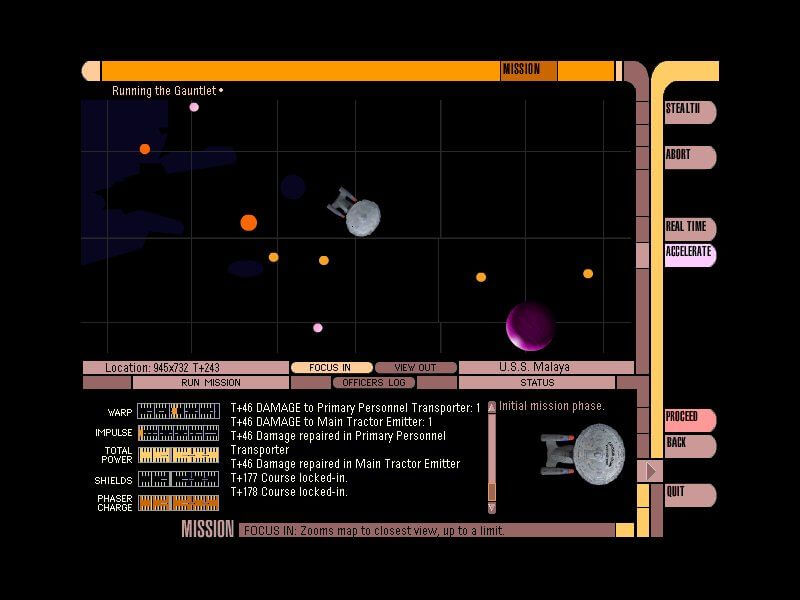Click the yellow dot below the orange star
This screenshot has width=800, height=600.
273,257
